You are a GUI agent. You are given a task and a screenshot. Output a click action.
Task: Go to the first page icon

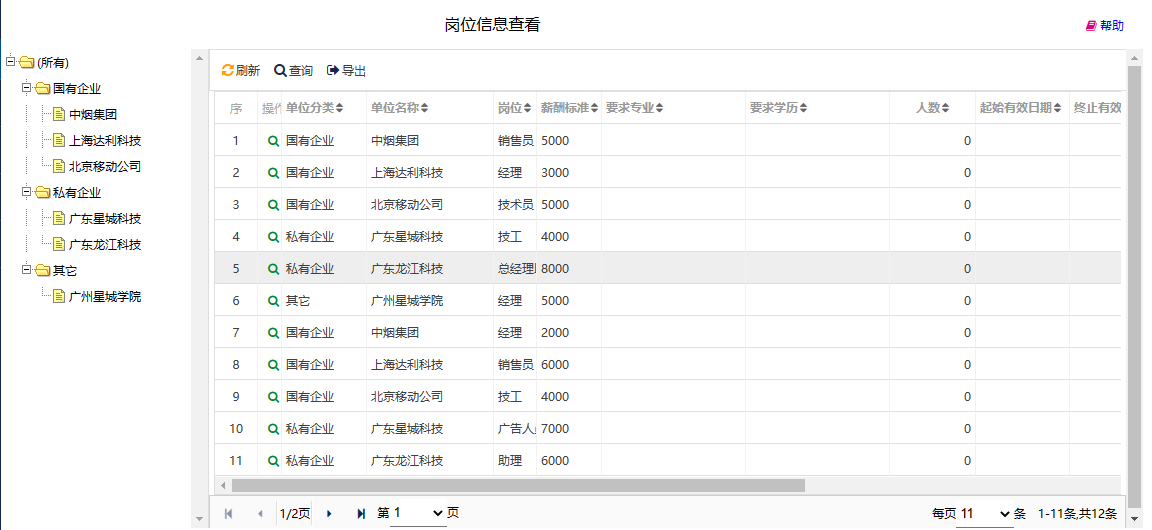point(228,514)
